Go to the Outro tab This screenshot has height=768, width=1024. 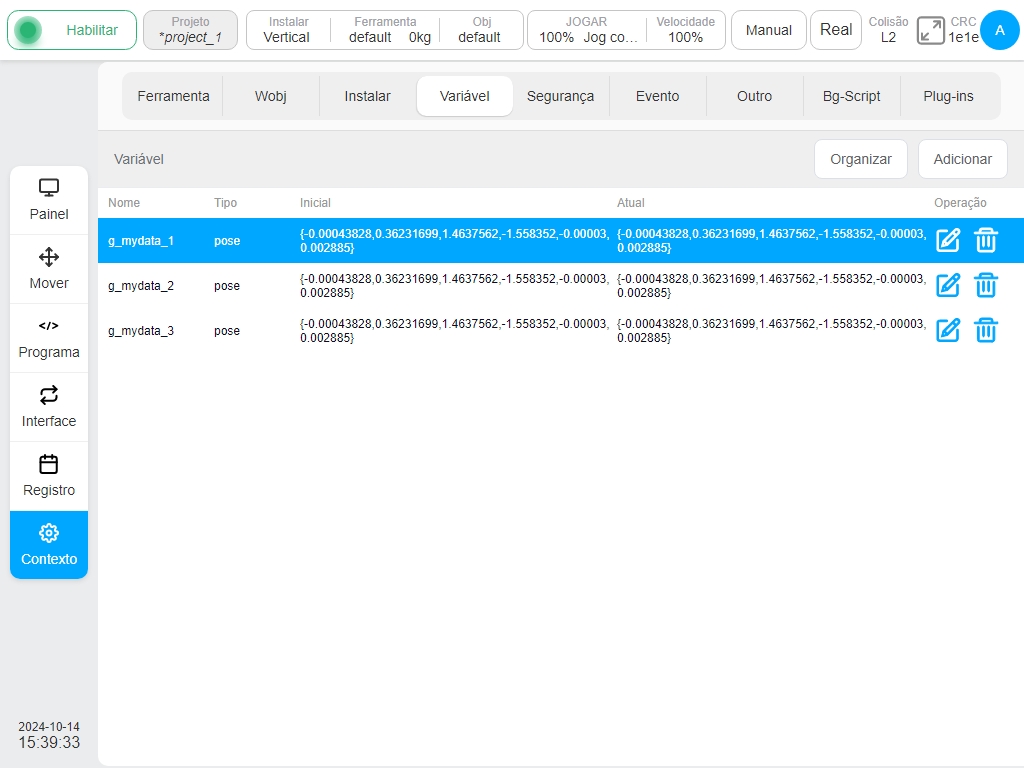coord(754,96)
